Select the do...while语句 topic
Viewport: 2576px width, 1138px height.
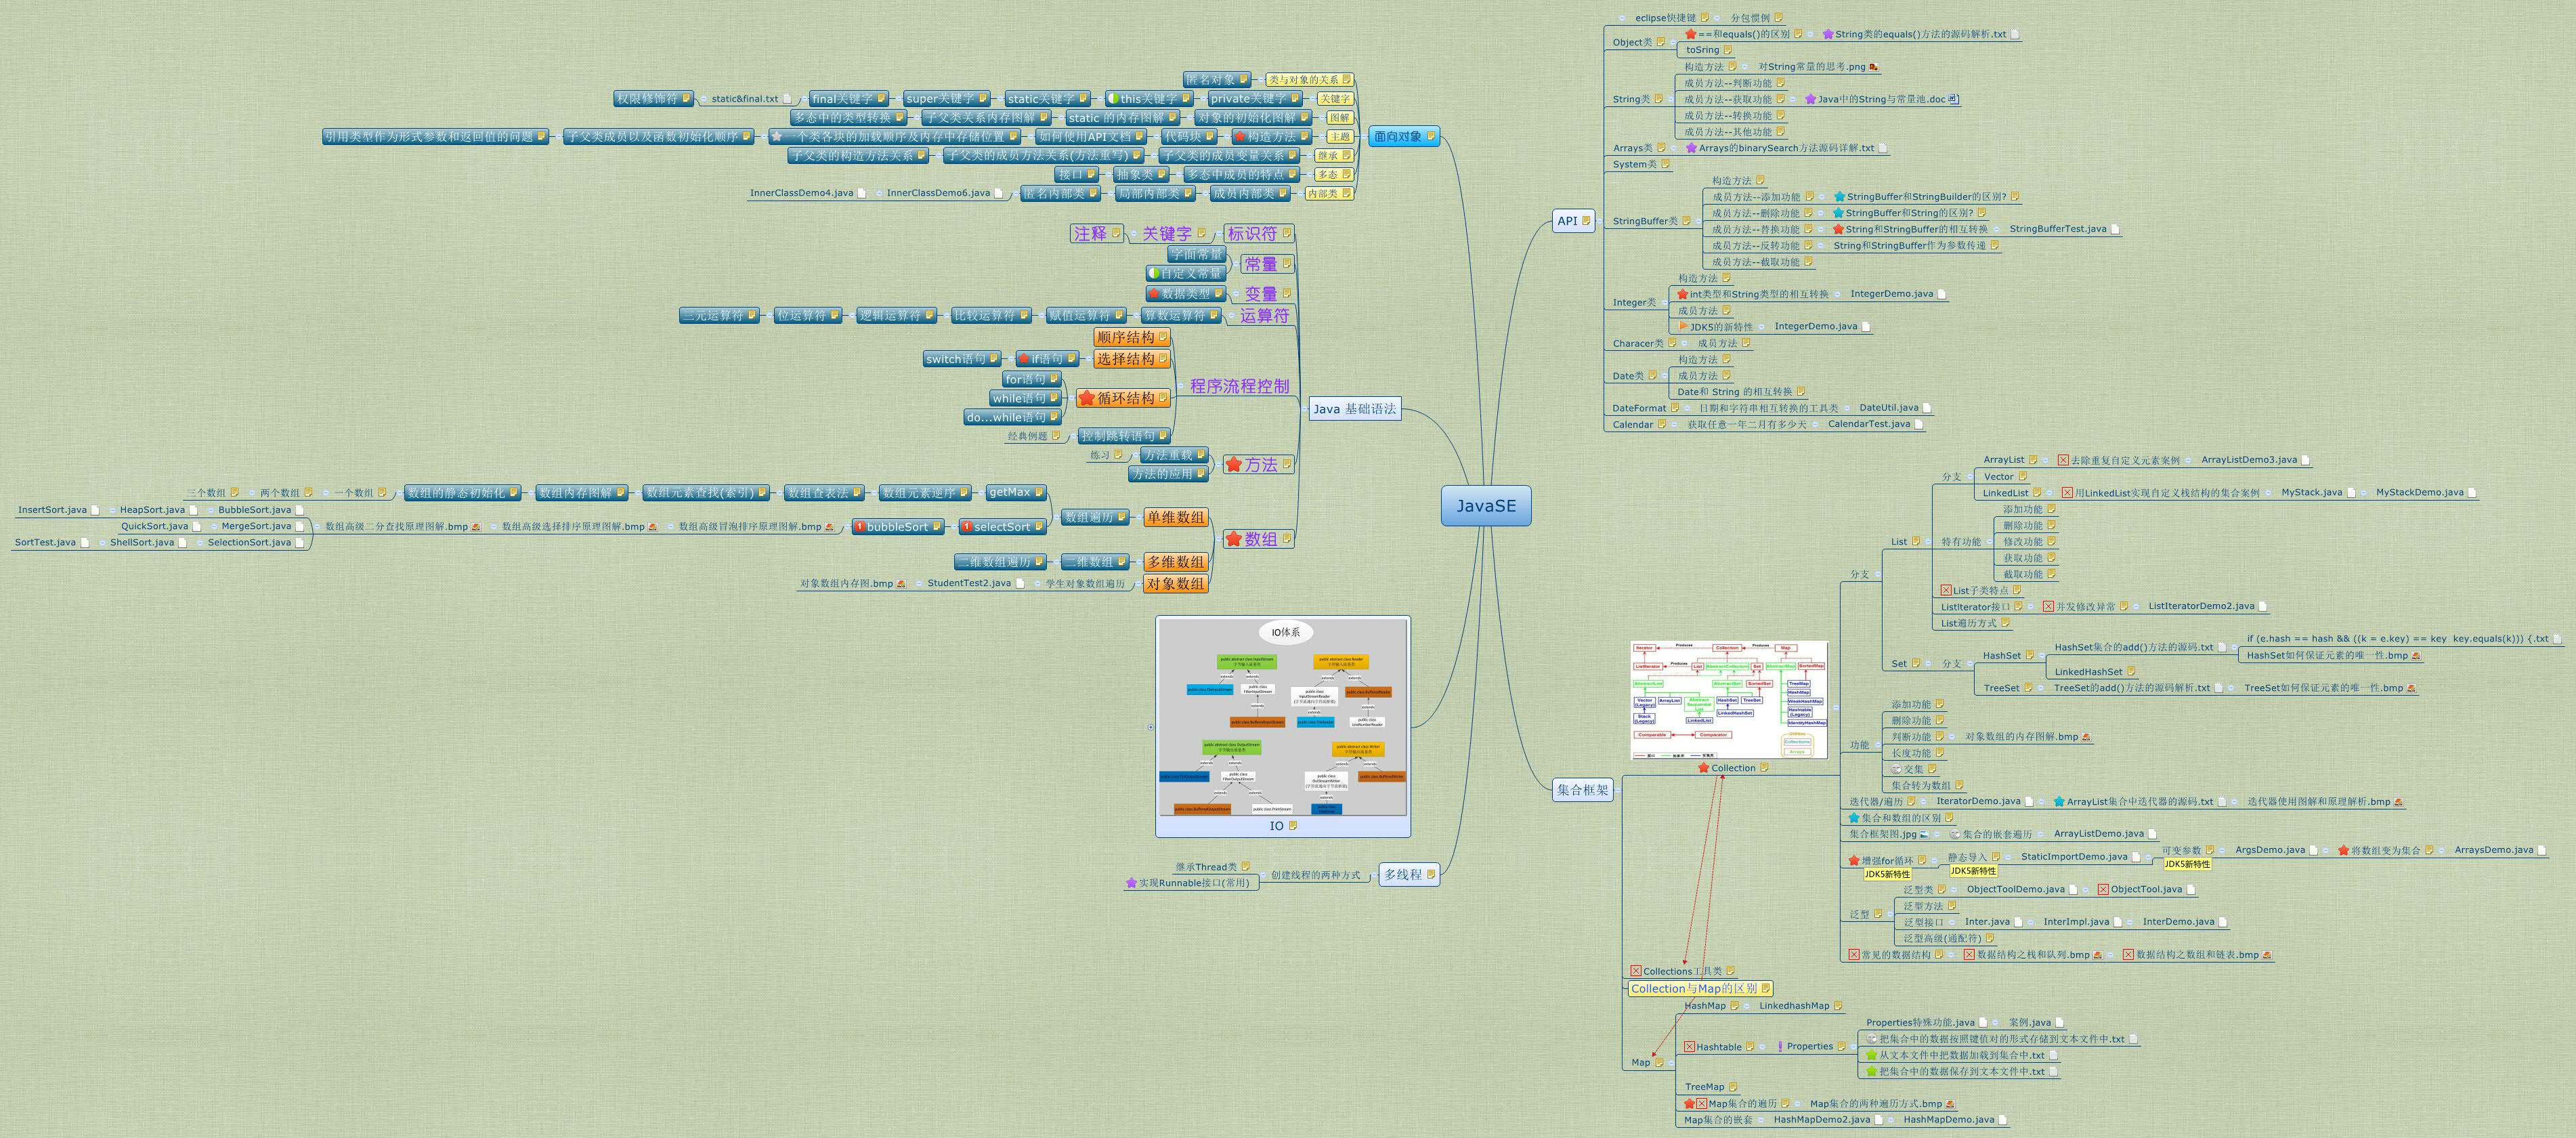pos(1013,417)
